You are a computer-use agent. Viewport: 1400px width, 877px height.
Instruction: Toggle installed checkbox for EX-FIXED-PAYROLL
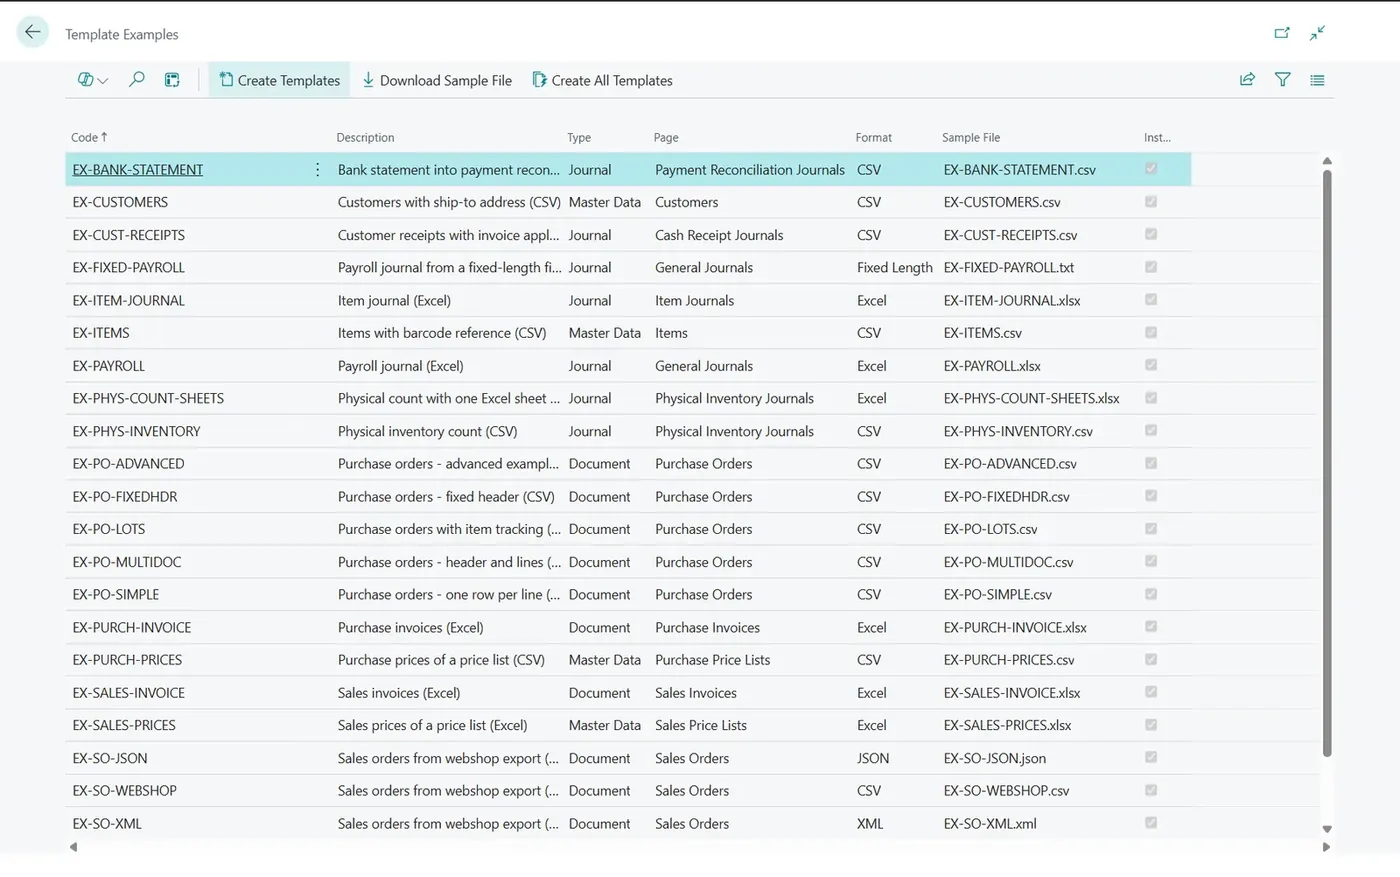1151,267
